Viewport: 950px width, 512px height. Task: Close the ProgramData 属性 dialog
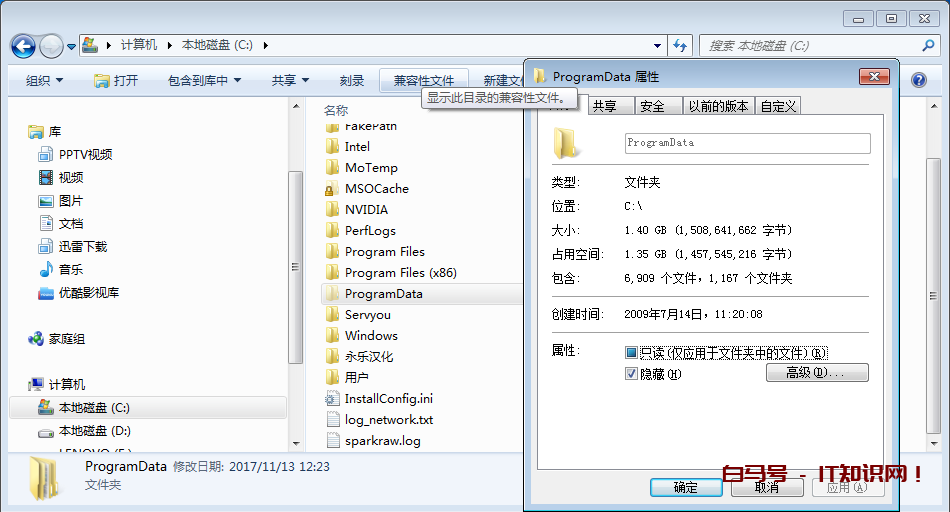point(874,76)
